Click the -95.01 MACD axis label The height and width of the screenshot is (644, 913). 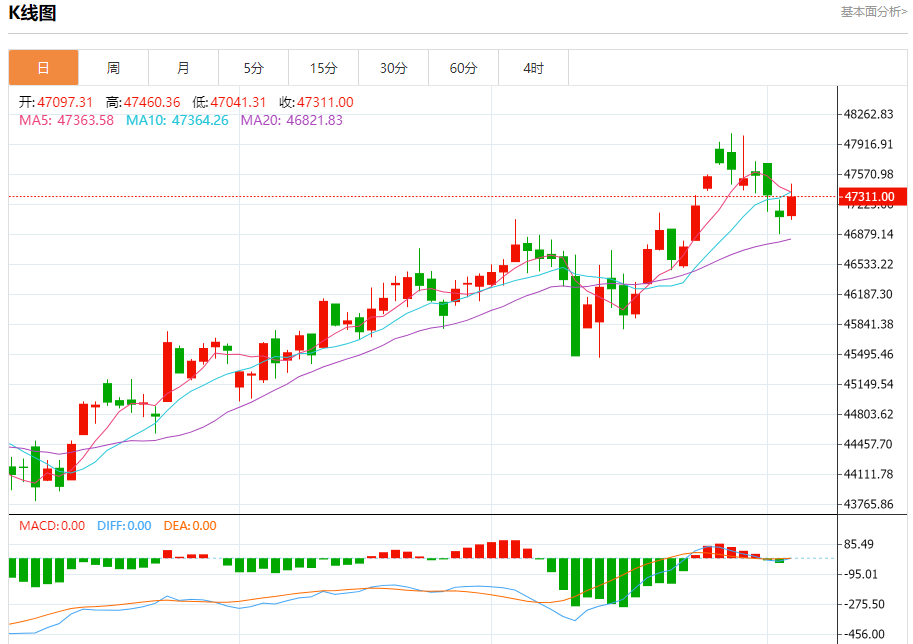[x=861, y=575]
